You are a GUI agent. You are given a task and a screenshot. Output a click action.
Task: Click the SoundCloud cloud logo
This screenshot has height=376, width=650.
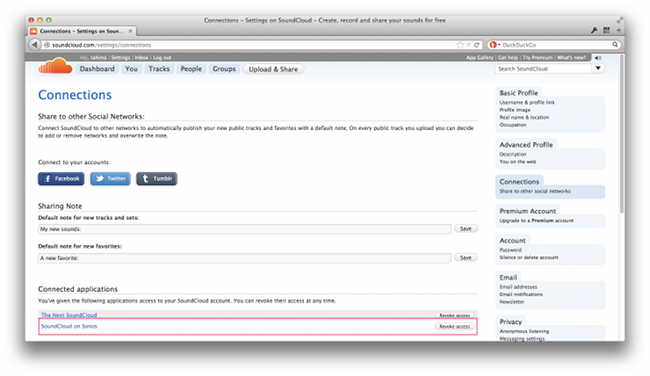(55, 66)
